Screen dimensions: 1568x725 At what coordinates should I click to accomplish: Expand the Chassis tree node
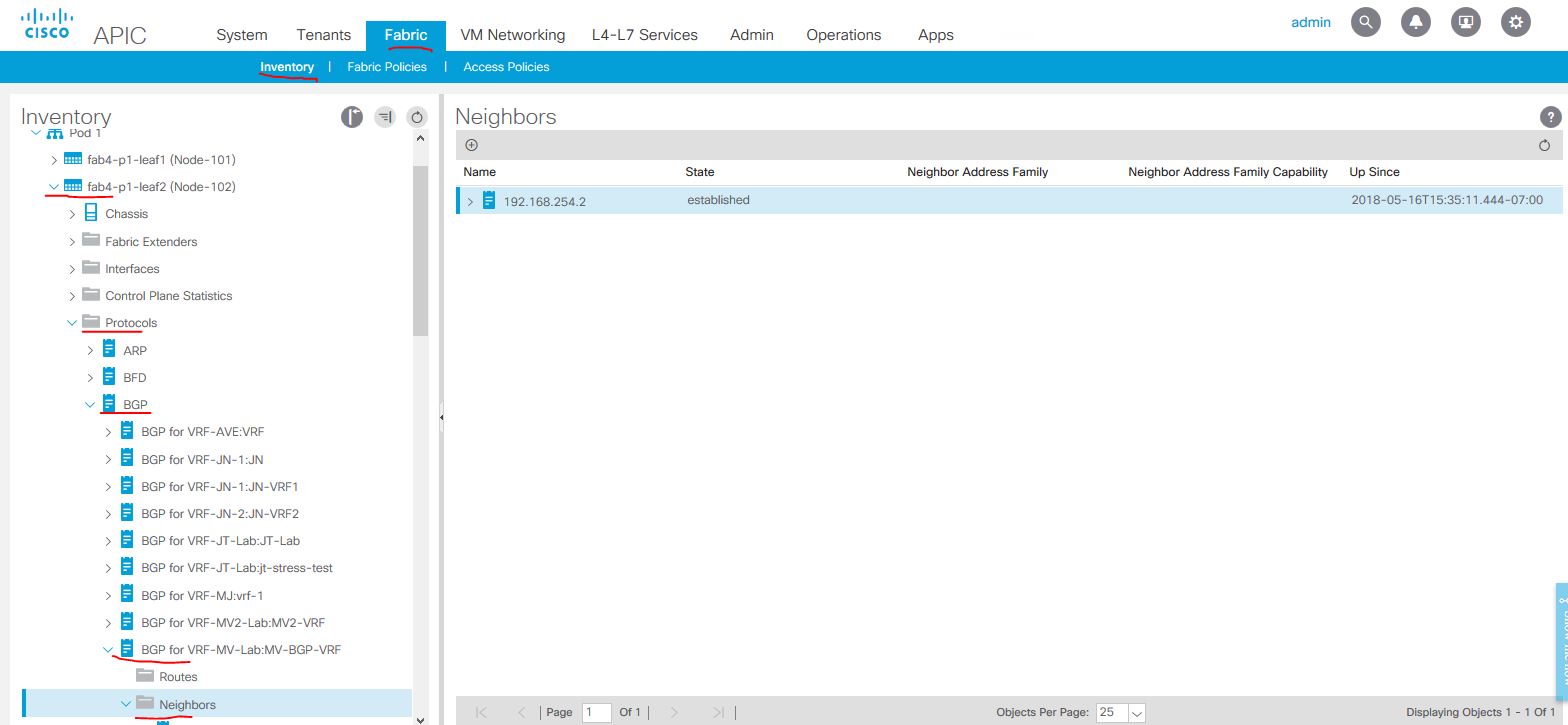click(72, 214)
